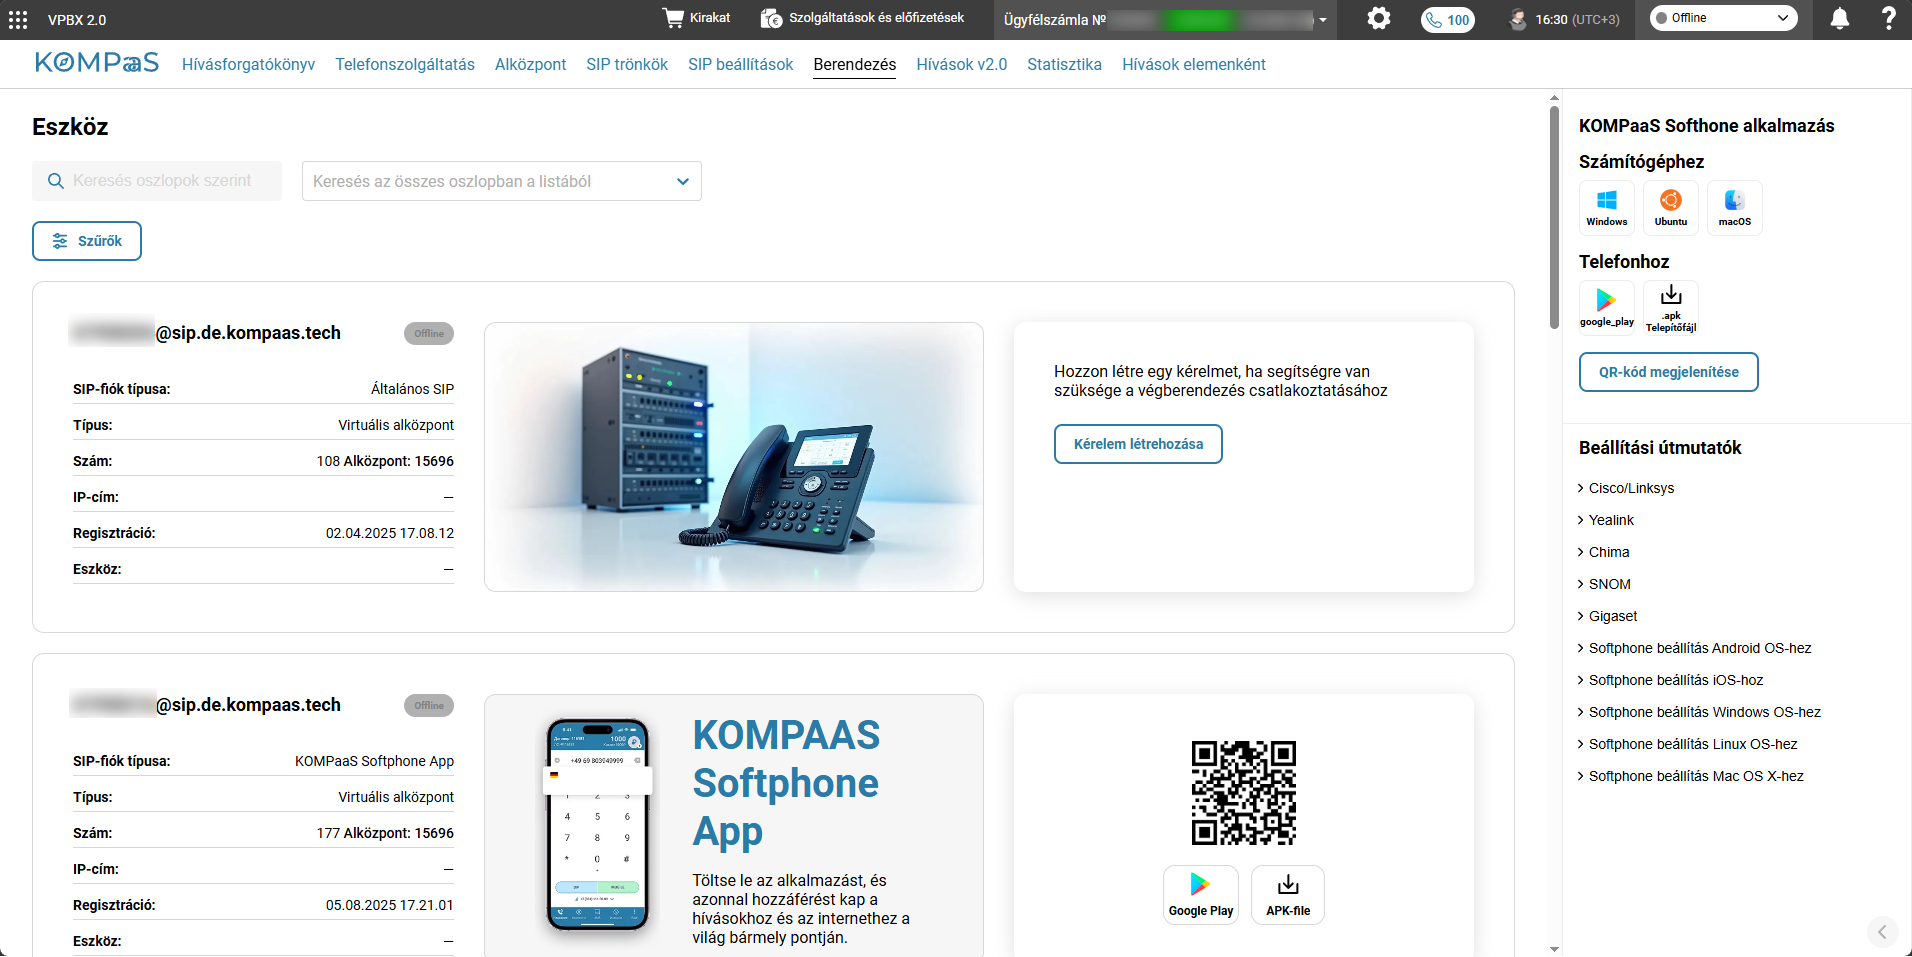This screenshot has width=1912, height=957.
Task: Open Szolgáltatások és előfizetések
Action: [x=862, y=18]
